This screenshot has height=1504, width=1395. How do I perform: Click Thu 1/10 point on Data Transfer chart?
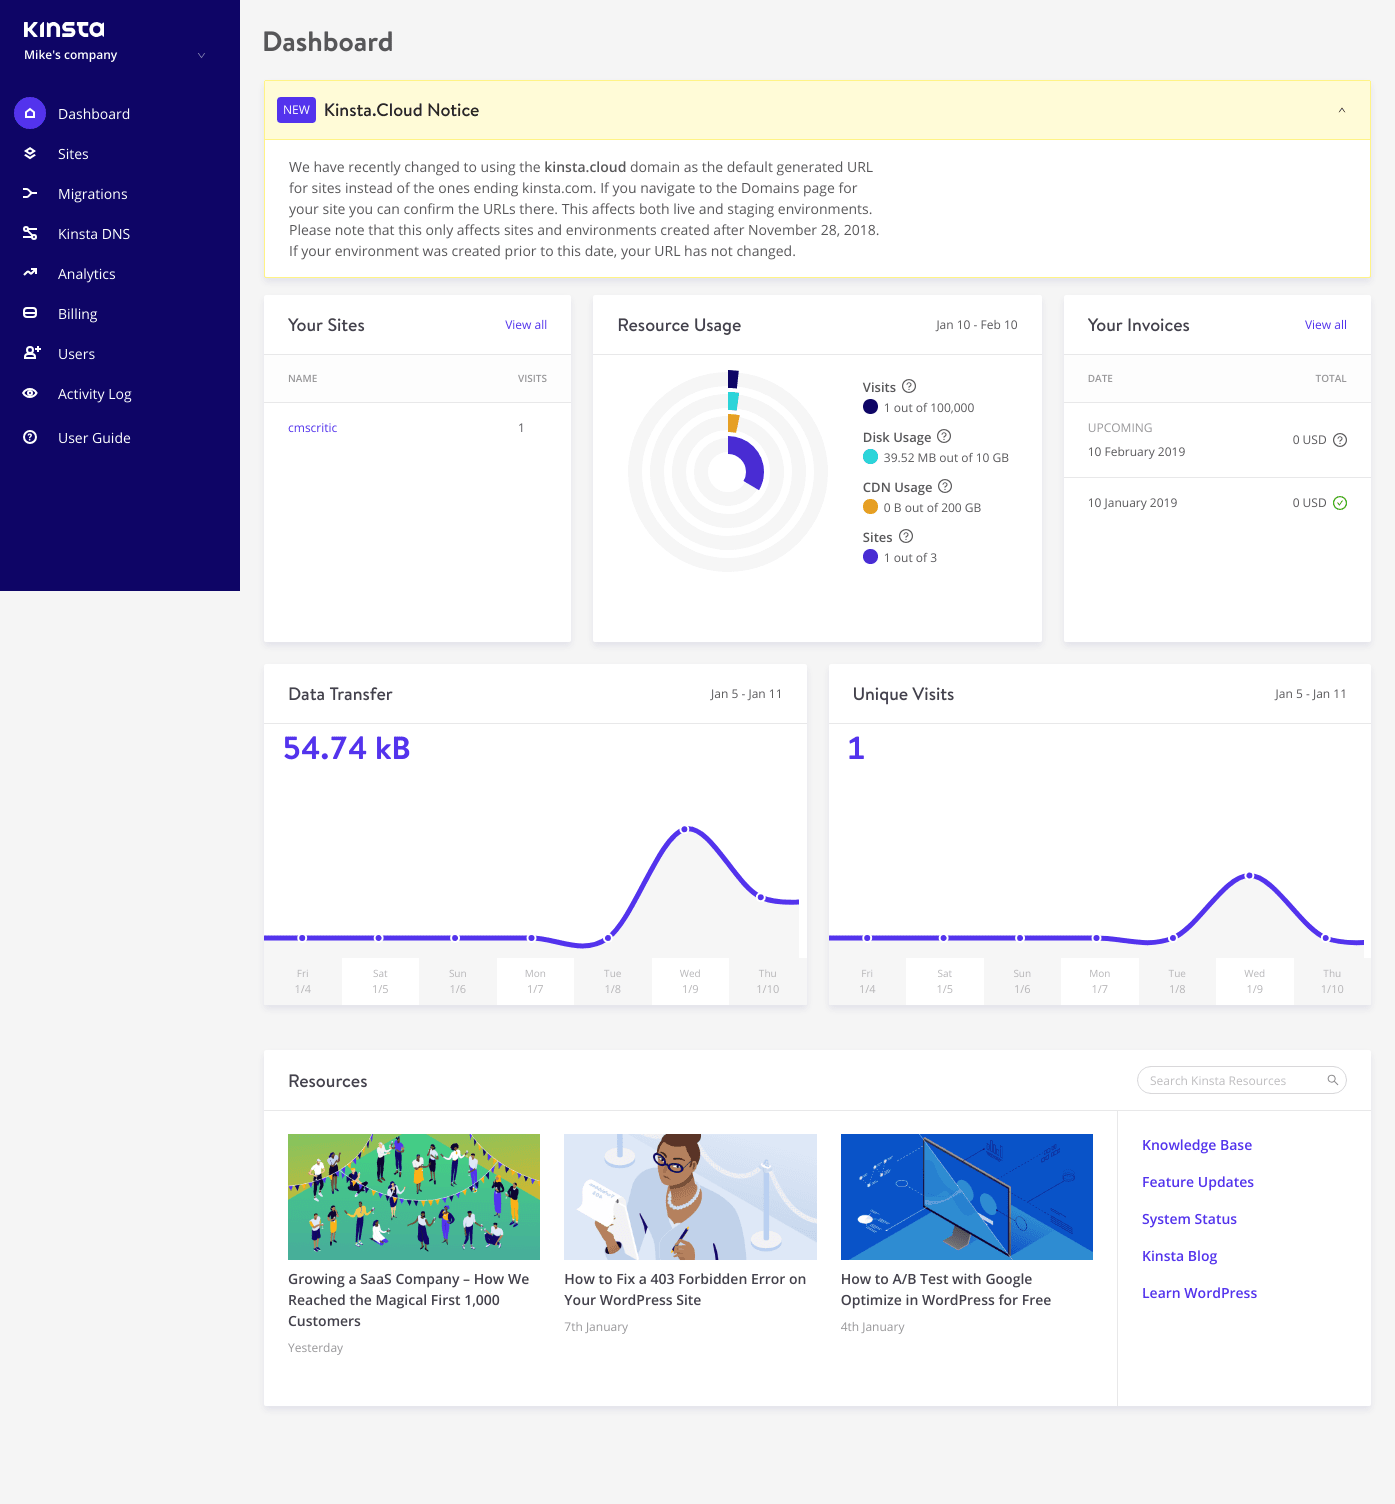point(761,897)
